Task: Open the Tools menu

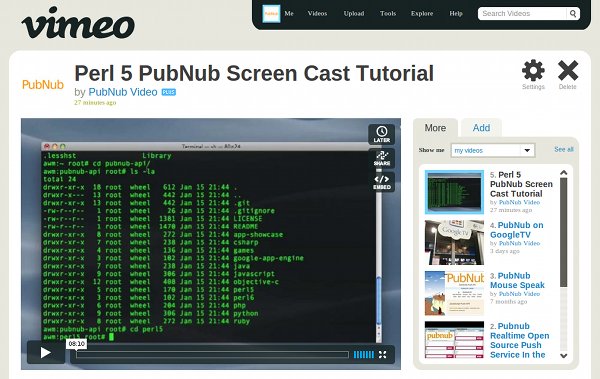Action: tap(388, 13)
